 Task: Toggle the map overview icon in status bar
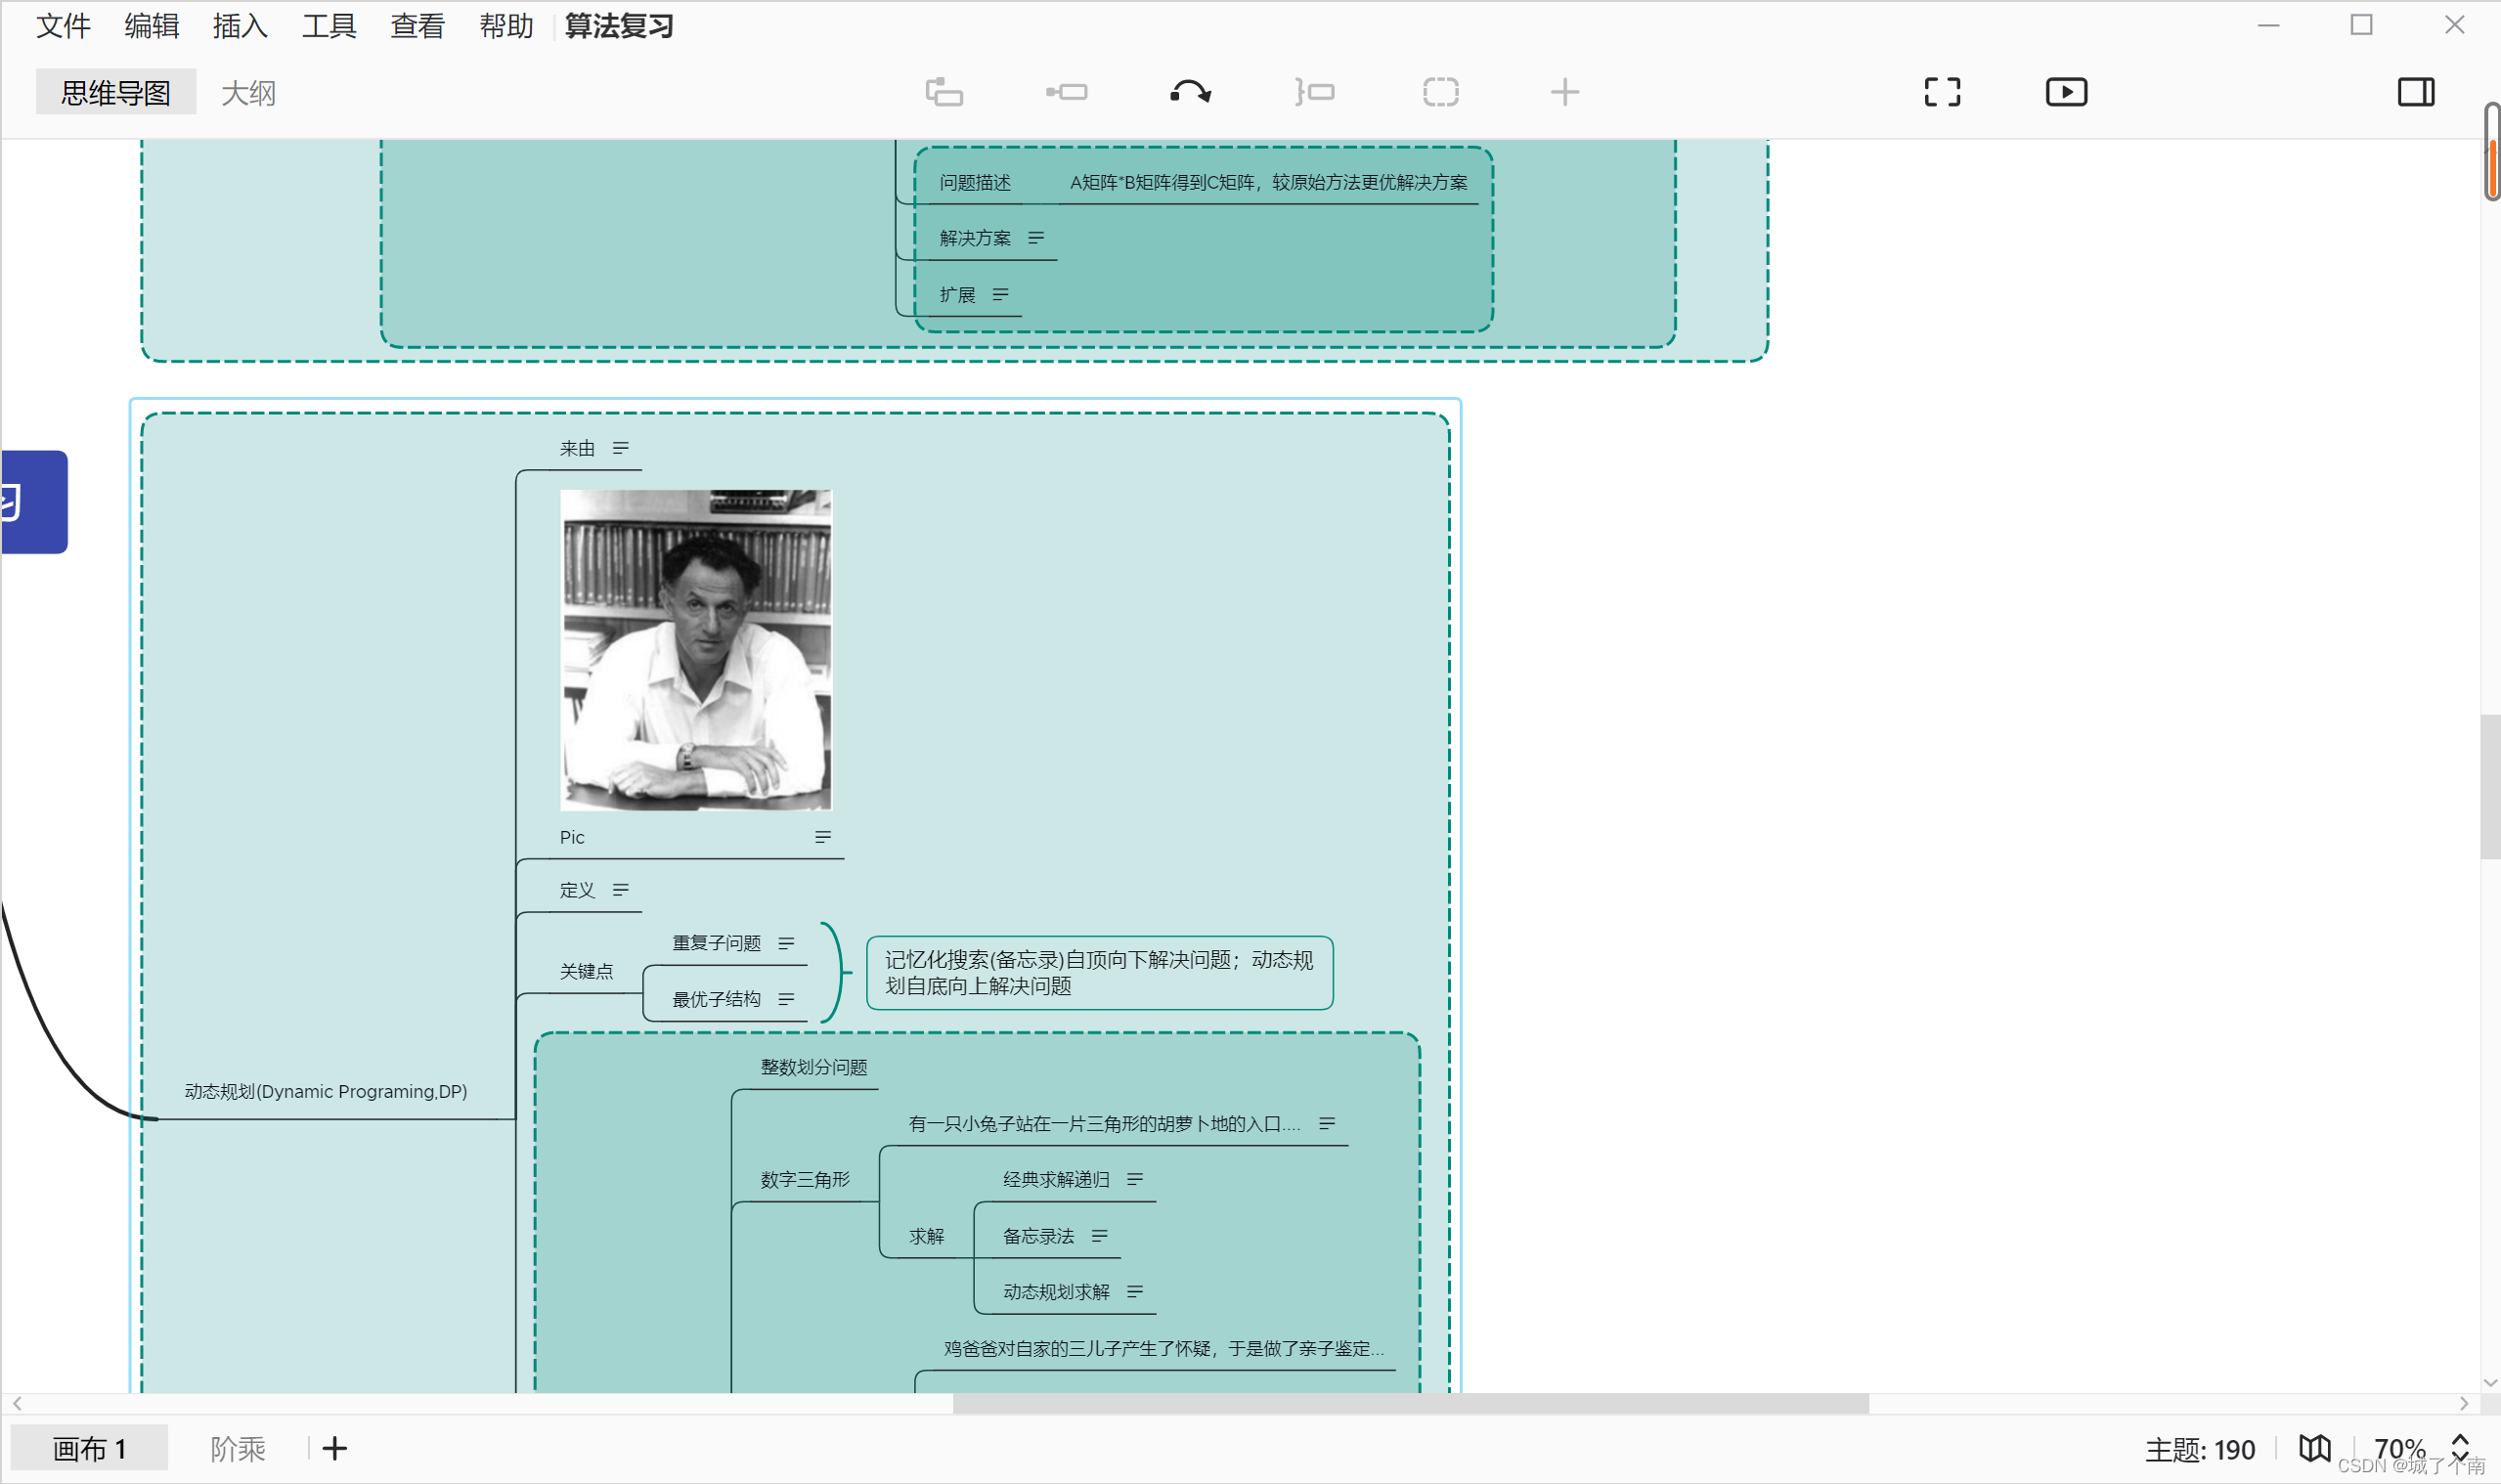[x=2314, y=1448]
